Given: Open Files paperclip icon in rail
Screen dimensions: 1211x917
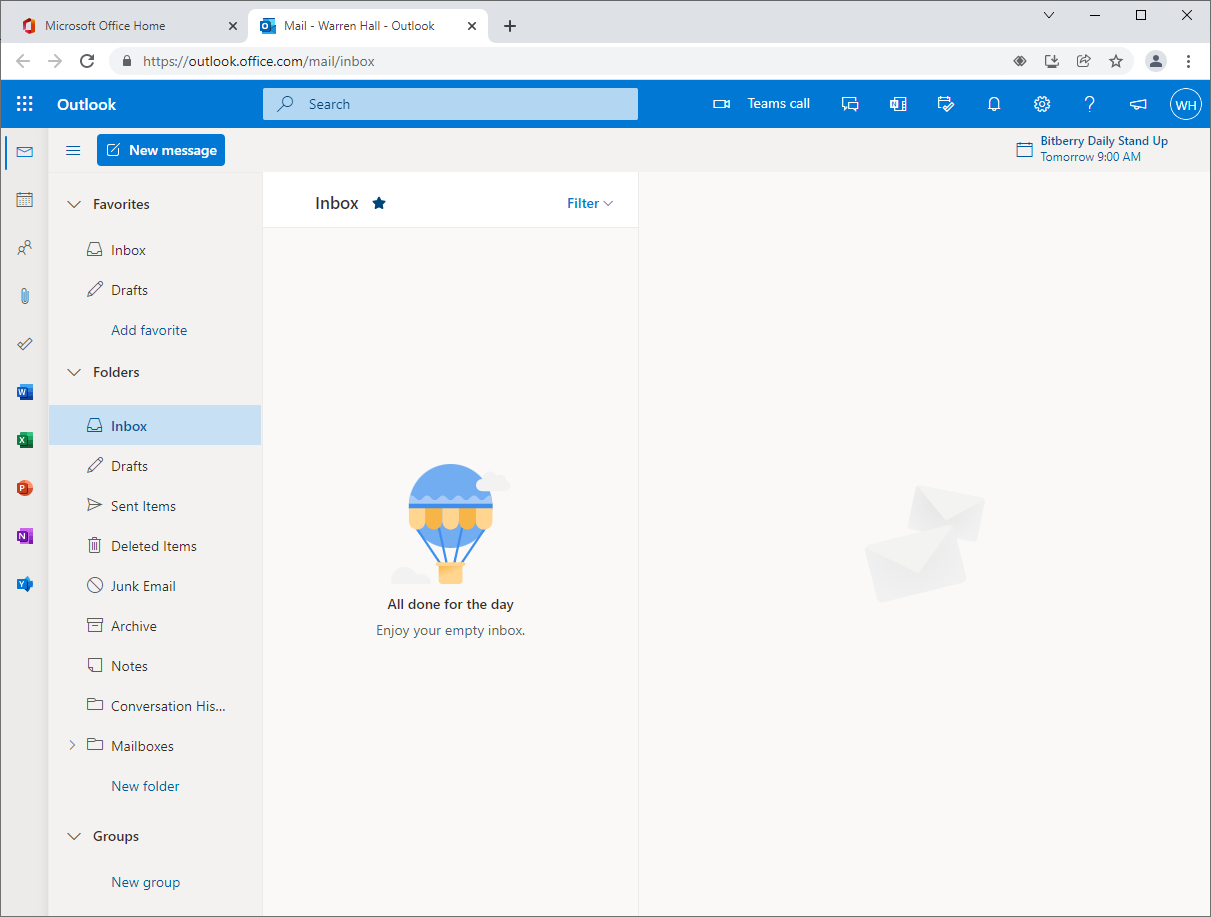Looking at the screenshot, I should tap(25, 296).
